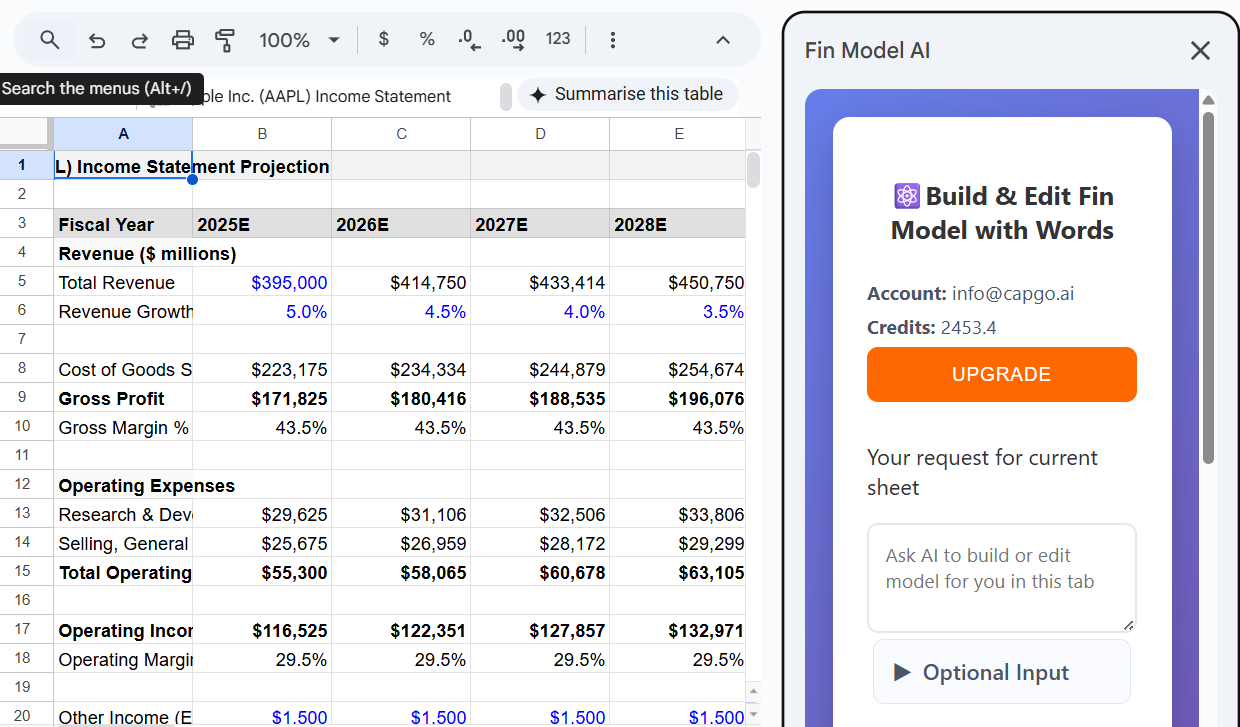
Task: Apply percent format icon
Action: pyautogui.click(x=427, y=39)
